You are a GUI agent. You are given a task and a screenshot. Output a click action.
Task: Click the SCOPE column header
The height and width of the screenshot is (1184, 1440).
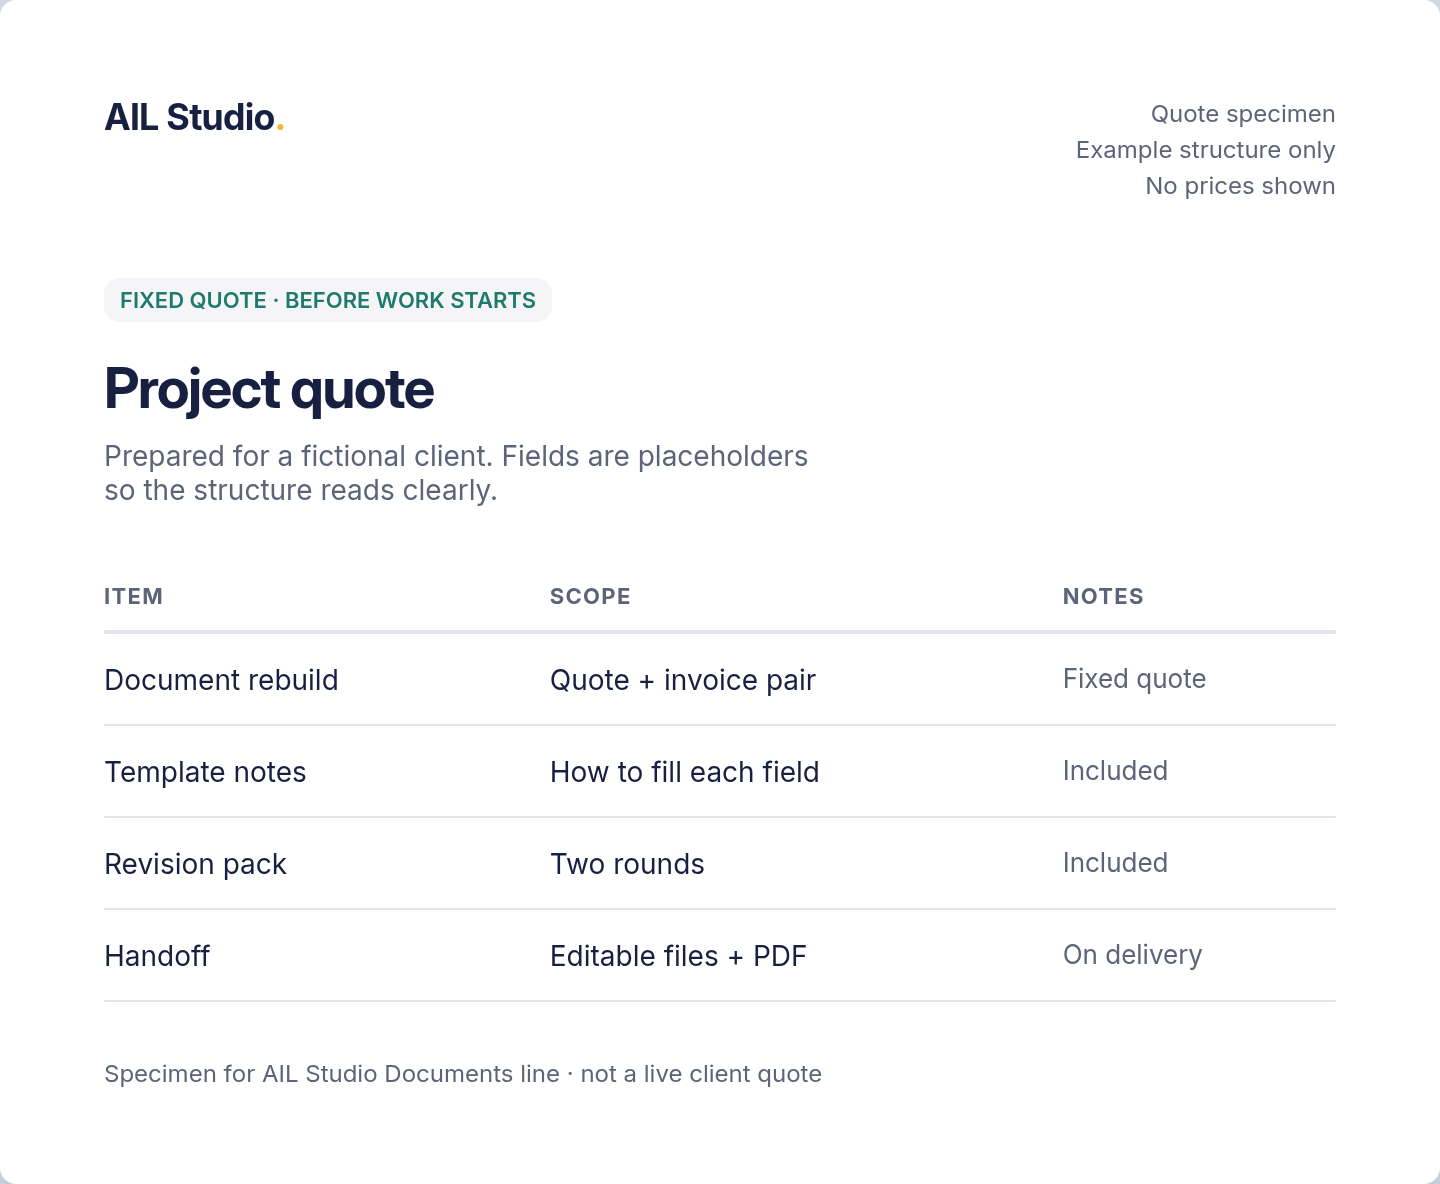(x=590, y=597)
